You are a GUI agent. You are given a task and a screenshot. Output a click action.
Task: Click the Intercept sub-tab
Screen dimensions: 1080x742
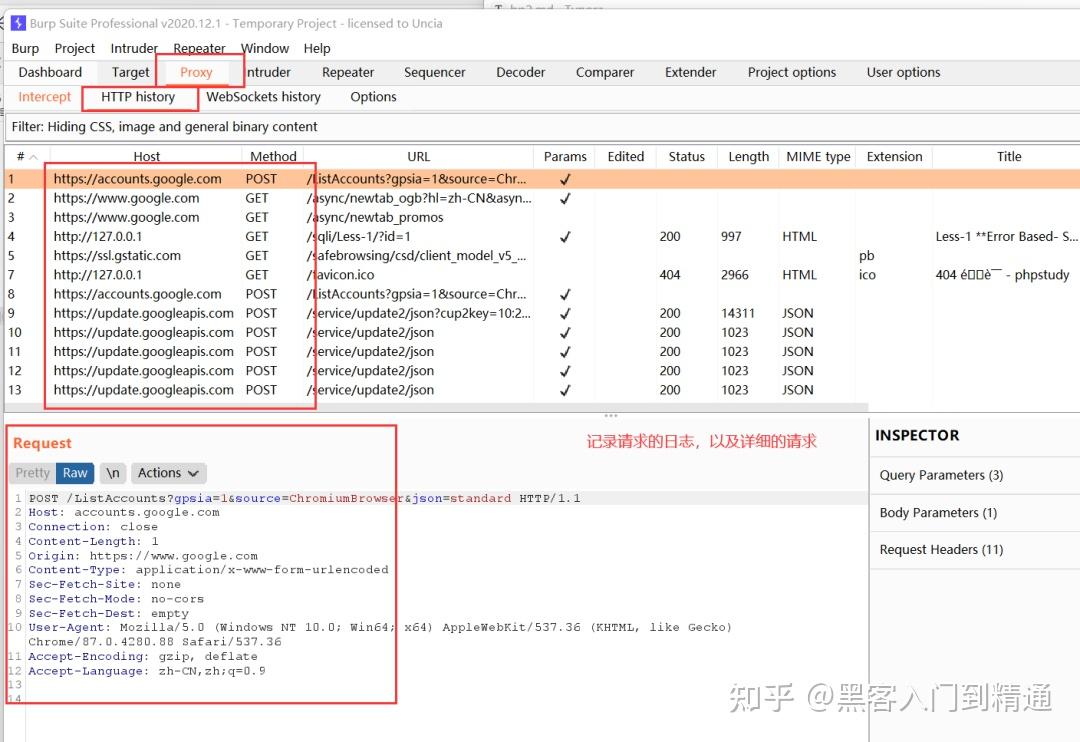pyautogui.click(x=44, y=97)
